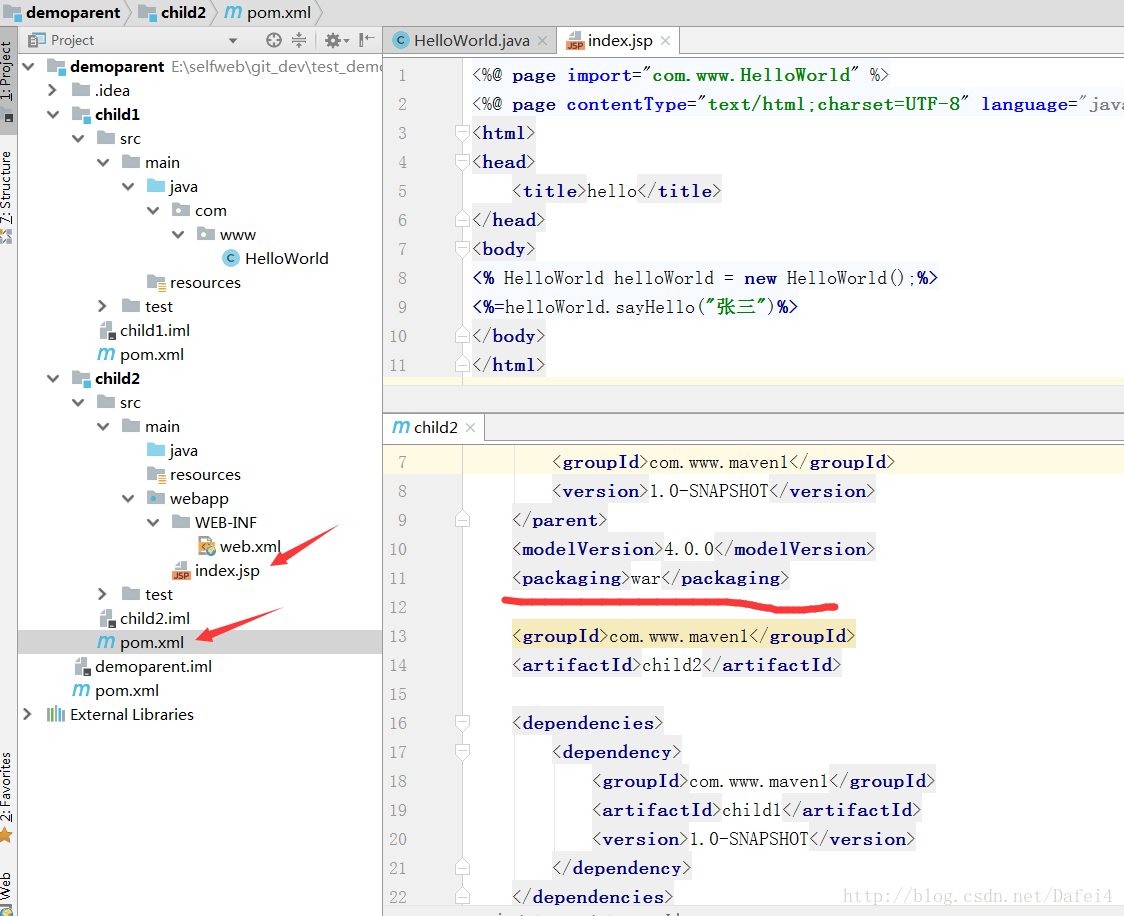The image size is (1124, 916).
Task: Select demoparent.iml file
Action: tap(153, 667)
